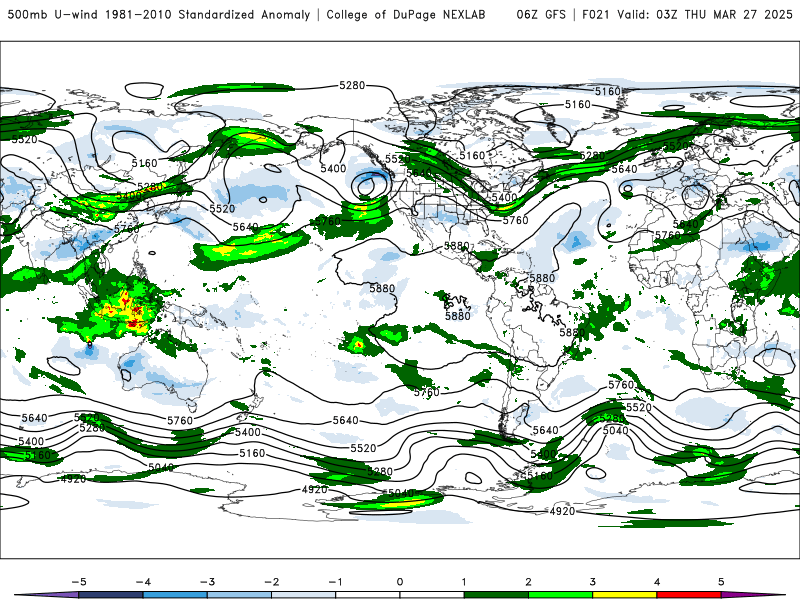800x600 pixels.
Task: Click the 5400 contour label in the Gulf of Alaska
Action: [333, 168]
